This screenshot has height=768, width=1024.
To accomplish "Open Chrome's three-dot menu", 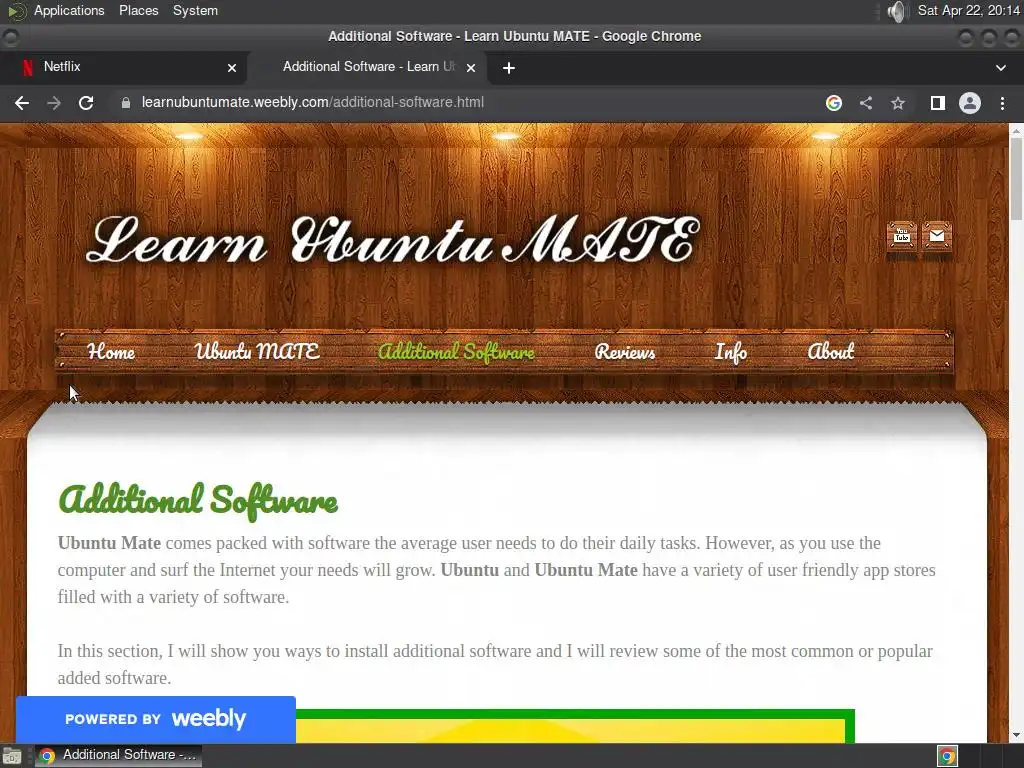I will [x=1002, y=103].
